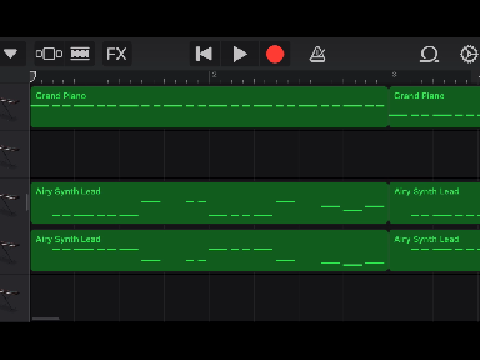
Task: Tap bar 3 marker on the ruler
Action: click(x=394, y=74)
